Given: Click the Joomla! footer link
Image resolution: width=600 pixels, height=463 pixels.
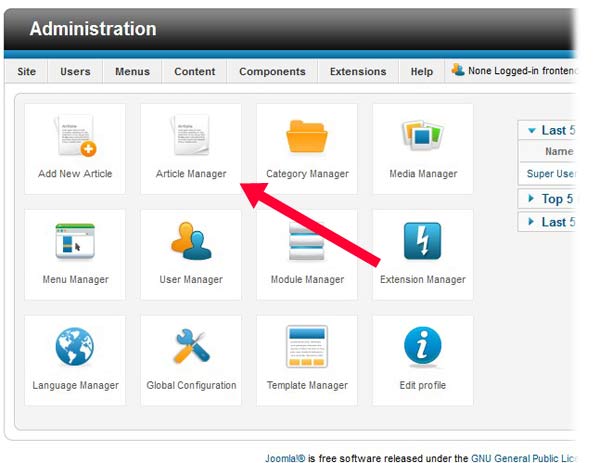Looking at the screenshot, I should click(285, 458).
